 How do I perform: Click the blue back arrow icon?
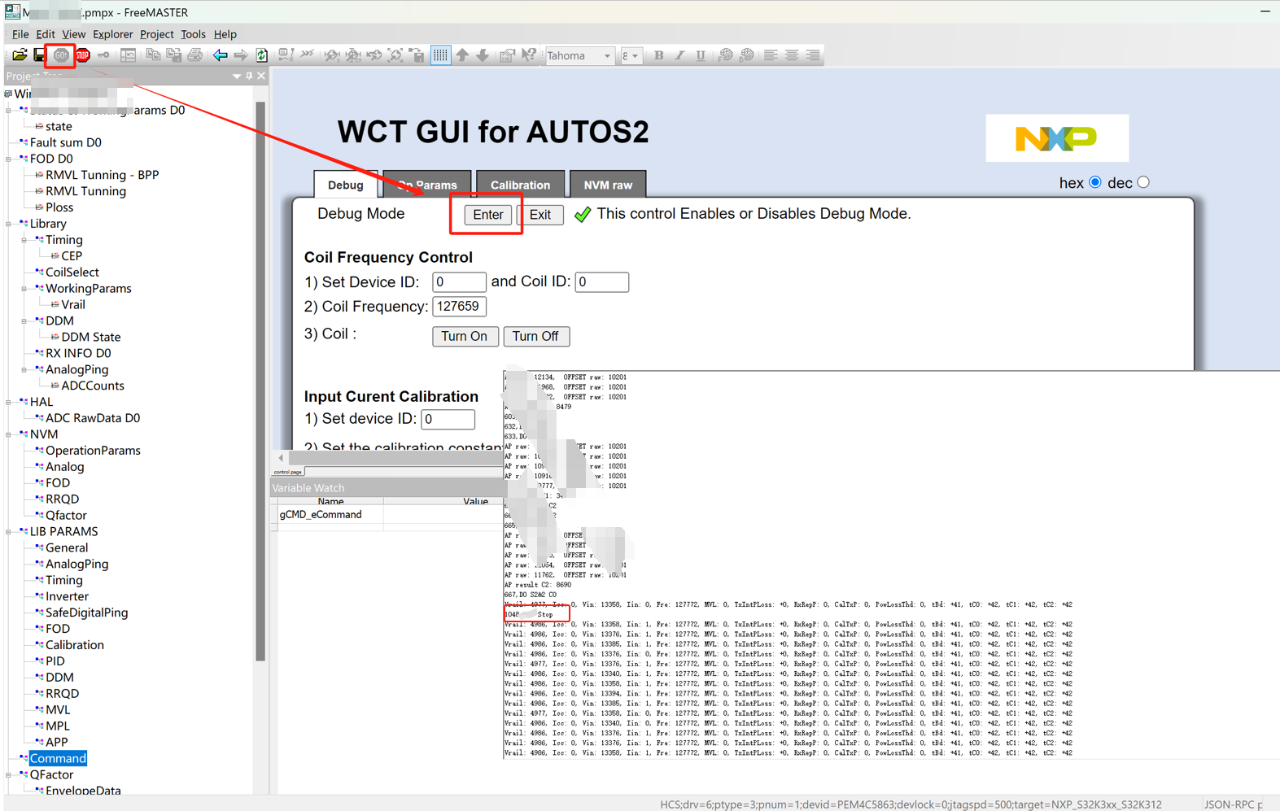(x=220, y=56)
